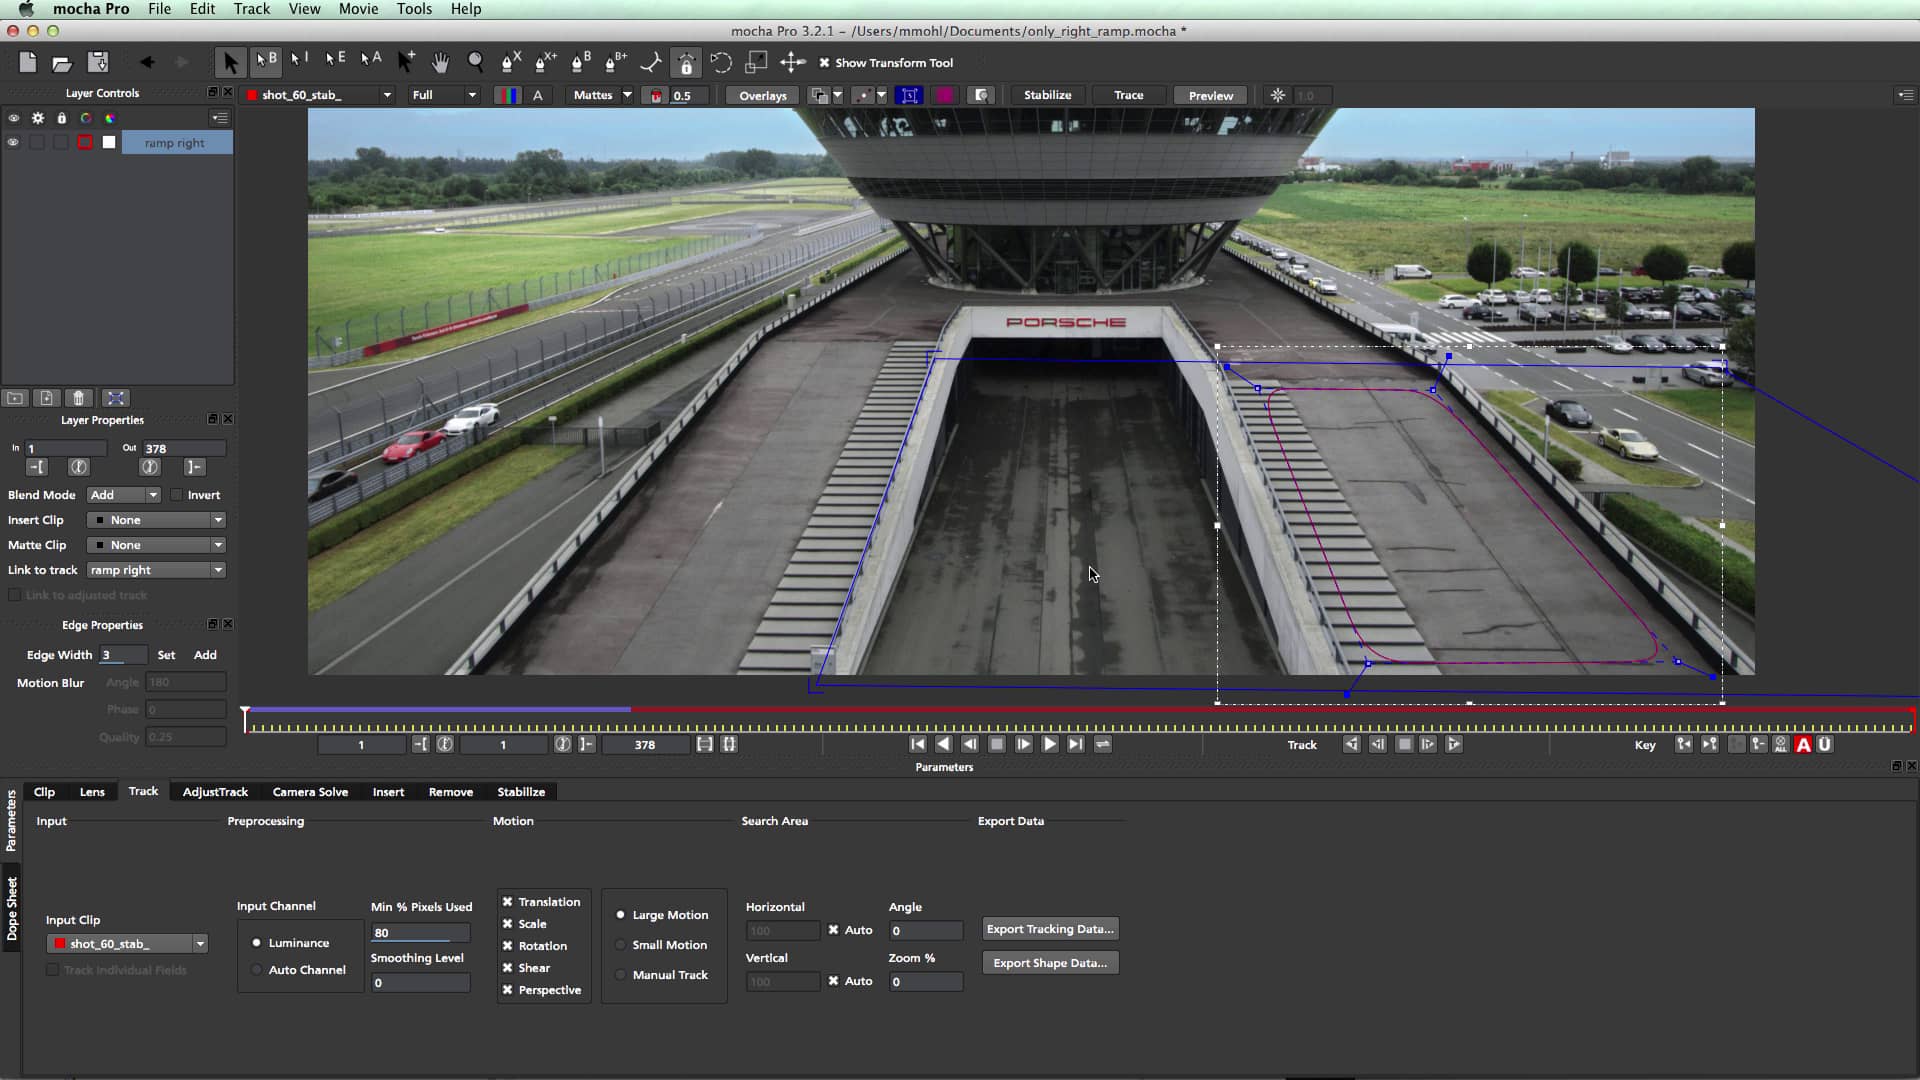Select the X-Spline tool
The width and height of the screenshot is (1920, 1080).
click(510, 62)
